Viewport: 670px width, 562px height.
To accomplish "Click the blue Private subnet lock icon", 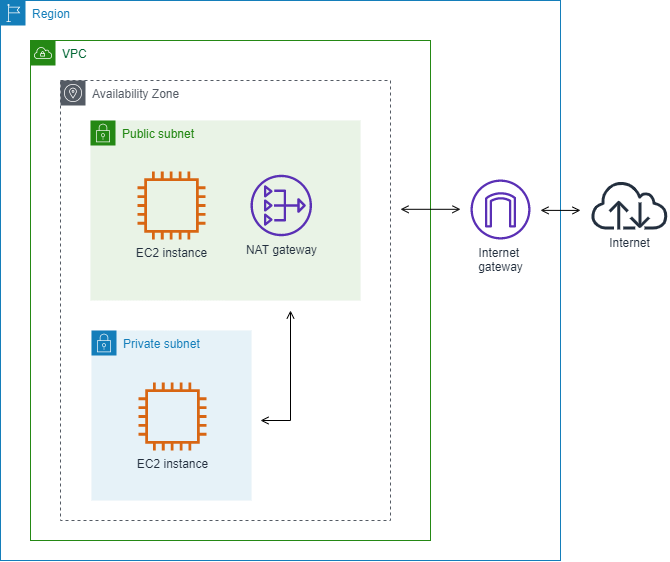I will point(104,343).
